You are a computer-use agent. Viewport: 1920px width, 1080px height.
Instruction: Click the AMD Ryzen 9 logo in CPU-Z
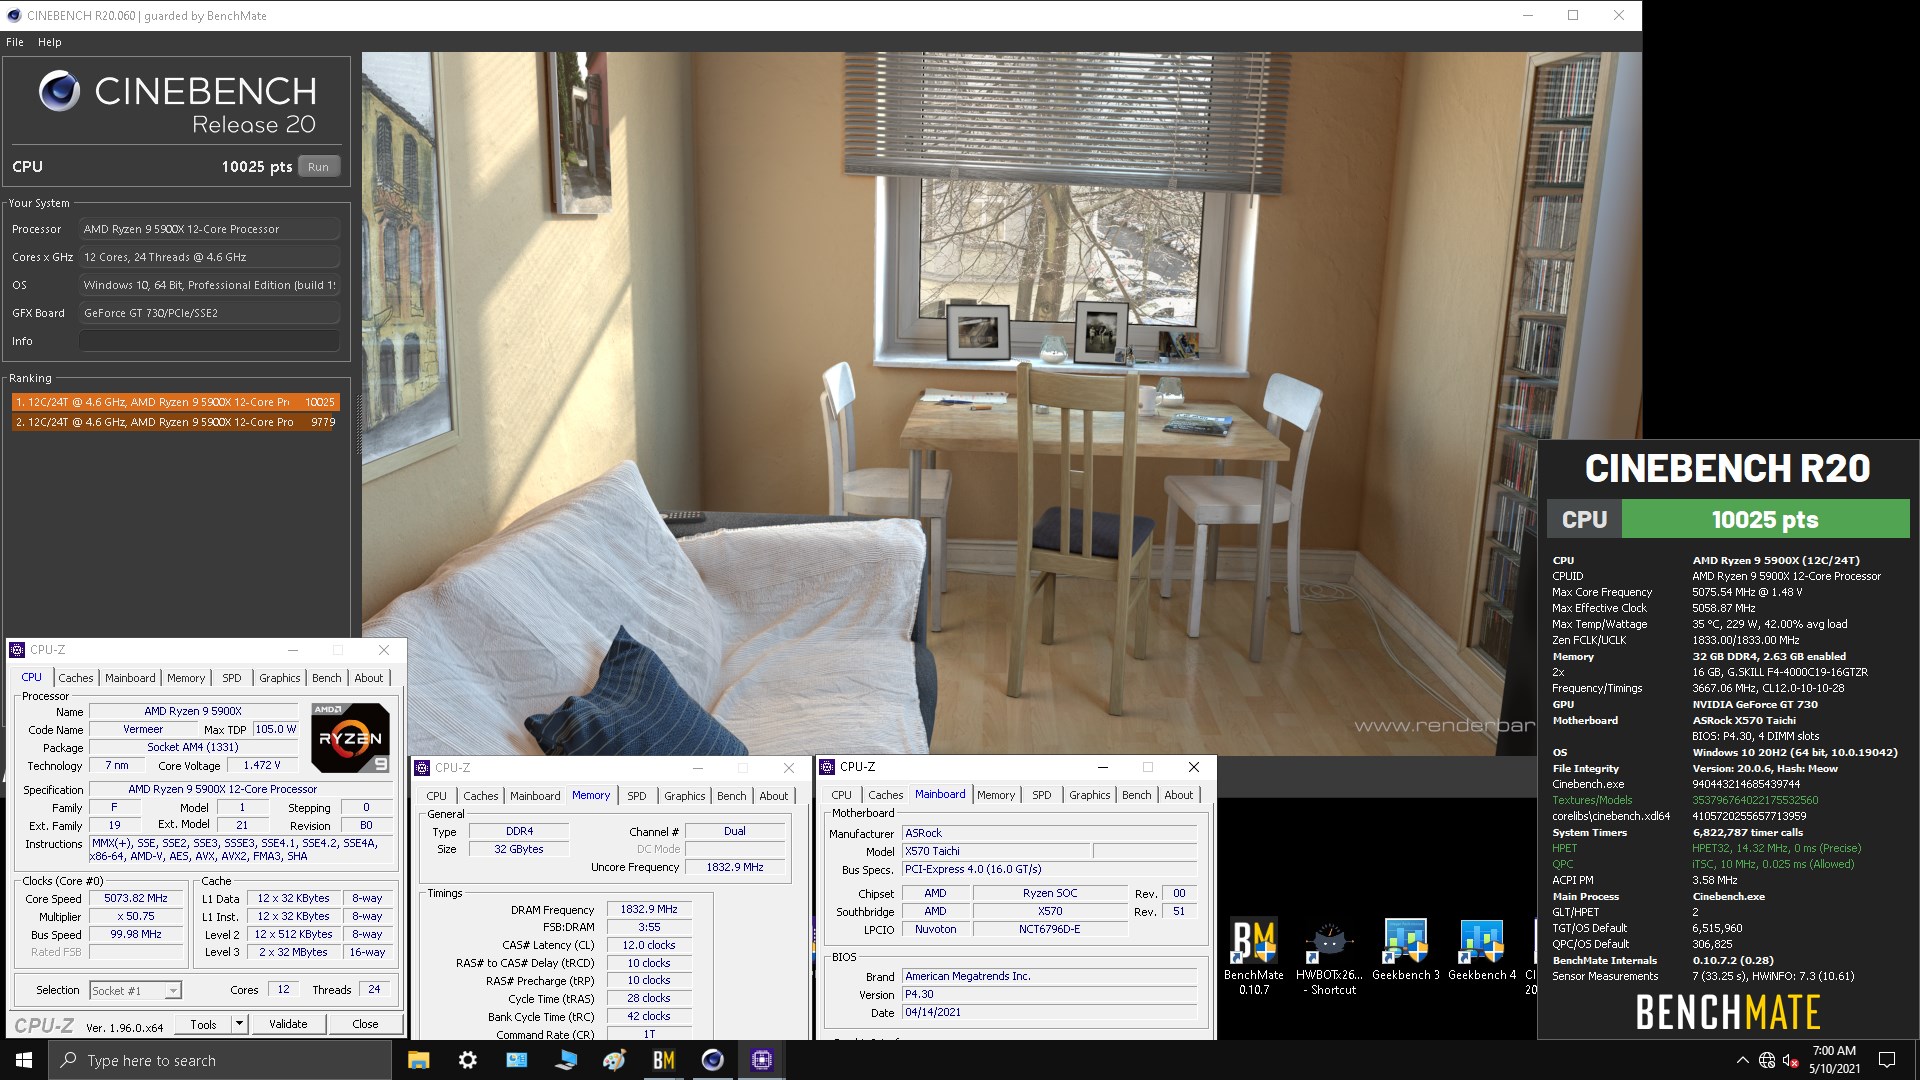(x=350, y=738)
